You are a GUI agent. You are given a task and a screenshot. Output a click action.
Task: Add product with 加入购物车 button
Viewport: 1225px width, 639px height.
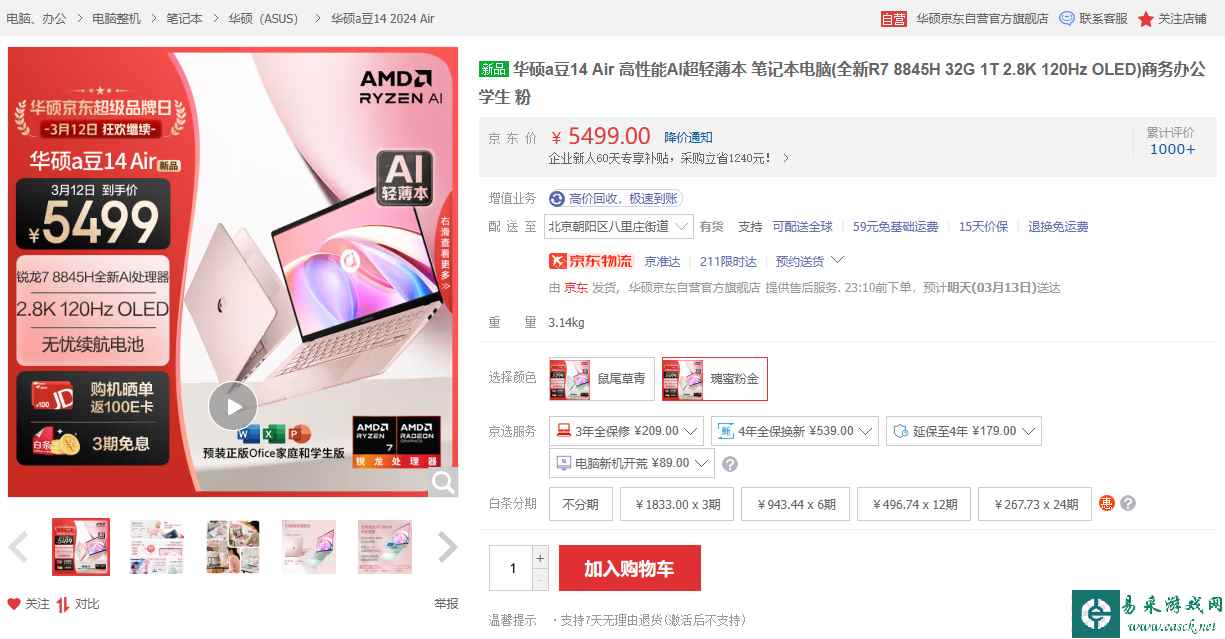(630, 568)
